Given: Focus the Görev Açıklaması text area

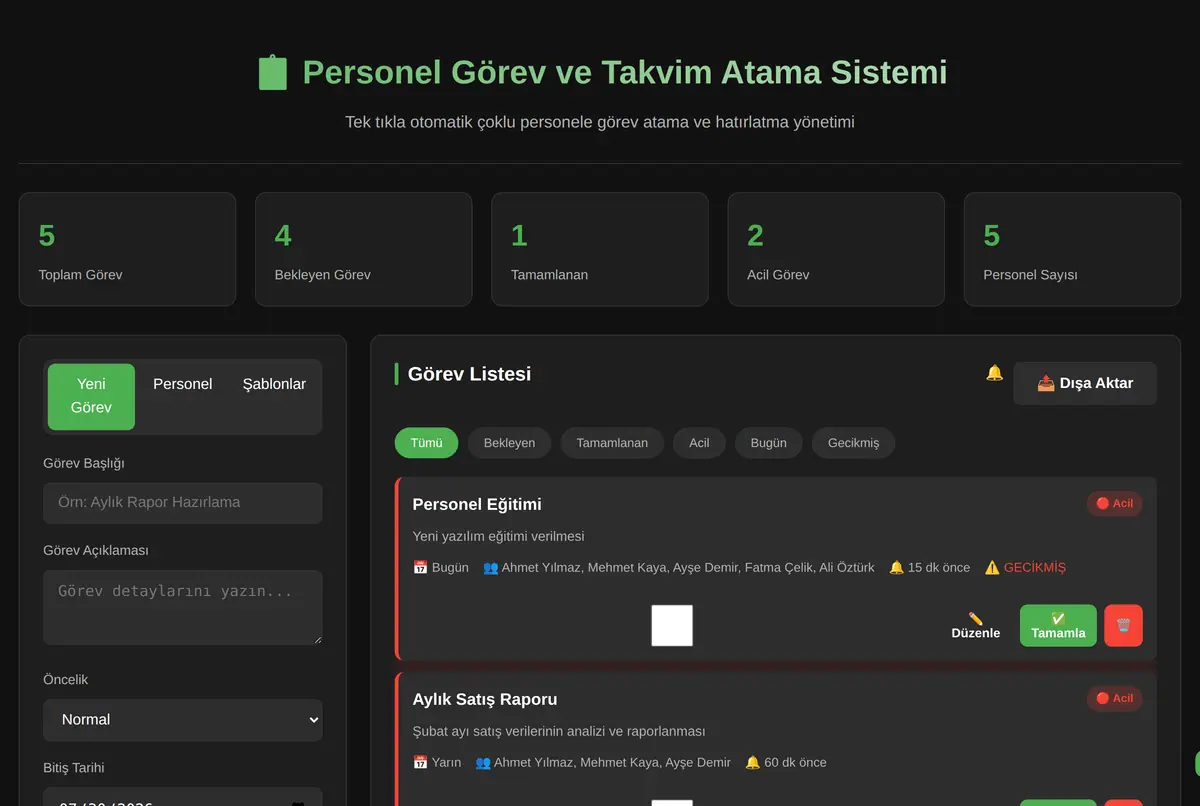Looking at the screenshot, I should tap(183, 607).
